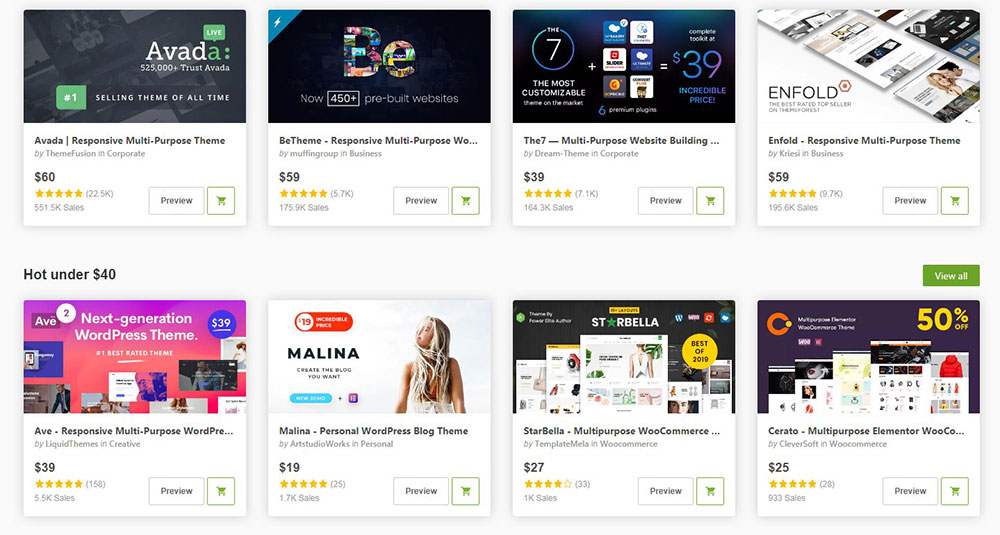Image resolution: width=1000 pixels, height=535 pixels.
Task: Open Enfold - Responsive Multi-Purpose Theme title
Action: tap(864, 140)
